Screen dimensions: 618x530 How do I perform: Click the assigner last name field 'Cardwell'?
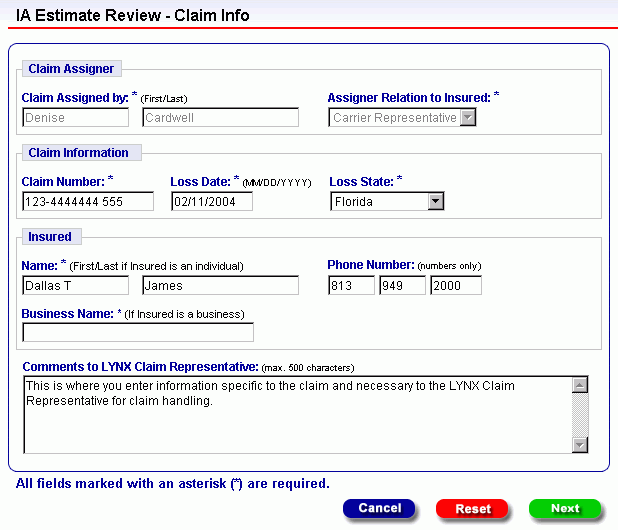click(x=220, y=117)
